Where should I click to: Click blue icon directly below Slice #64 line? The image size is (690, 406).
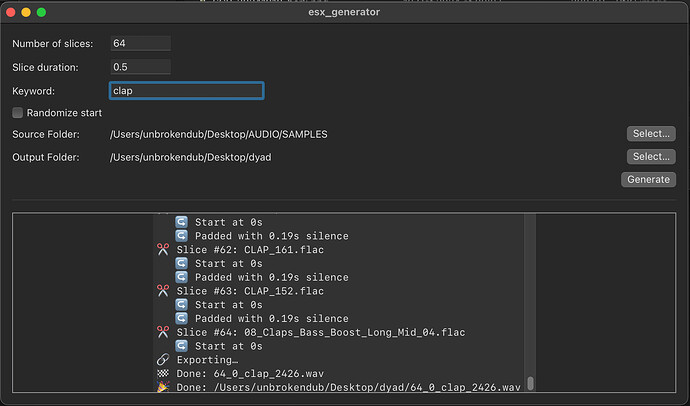pos(182,346)
